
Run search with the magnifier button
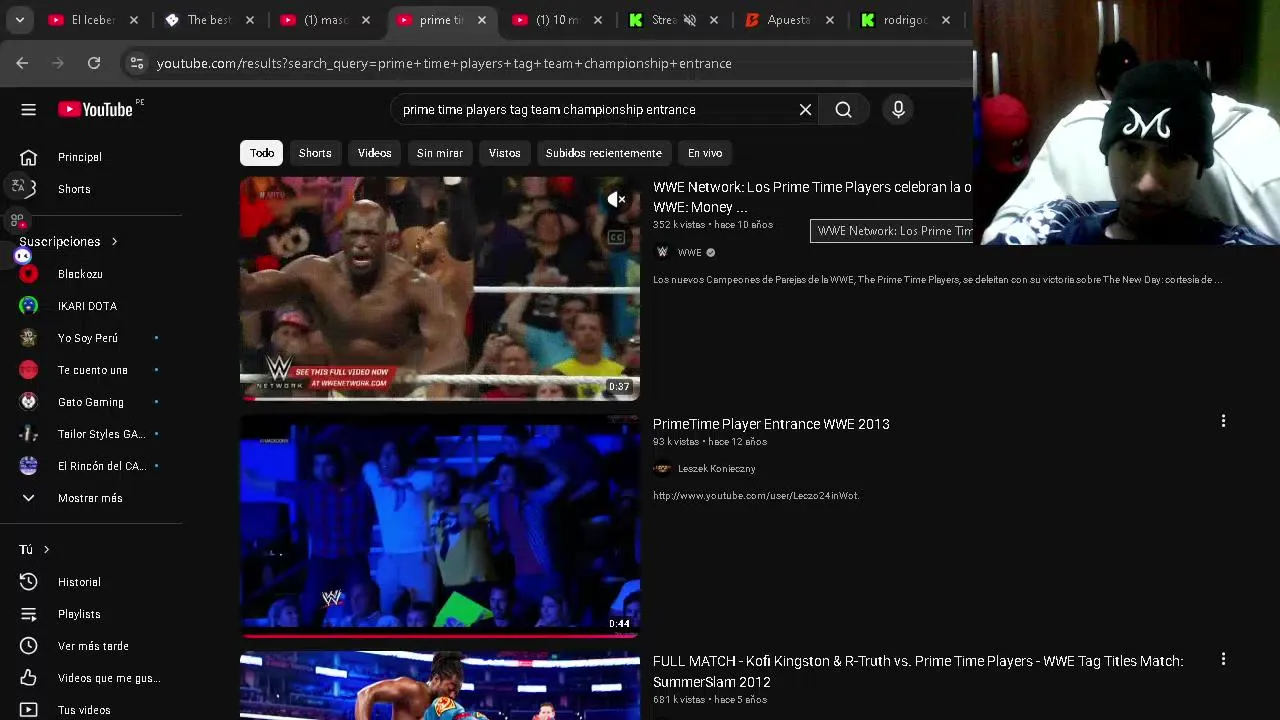(x=843, y=110)
